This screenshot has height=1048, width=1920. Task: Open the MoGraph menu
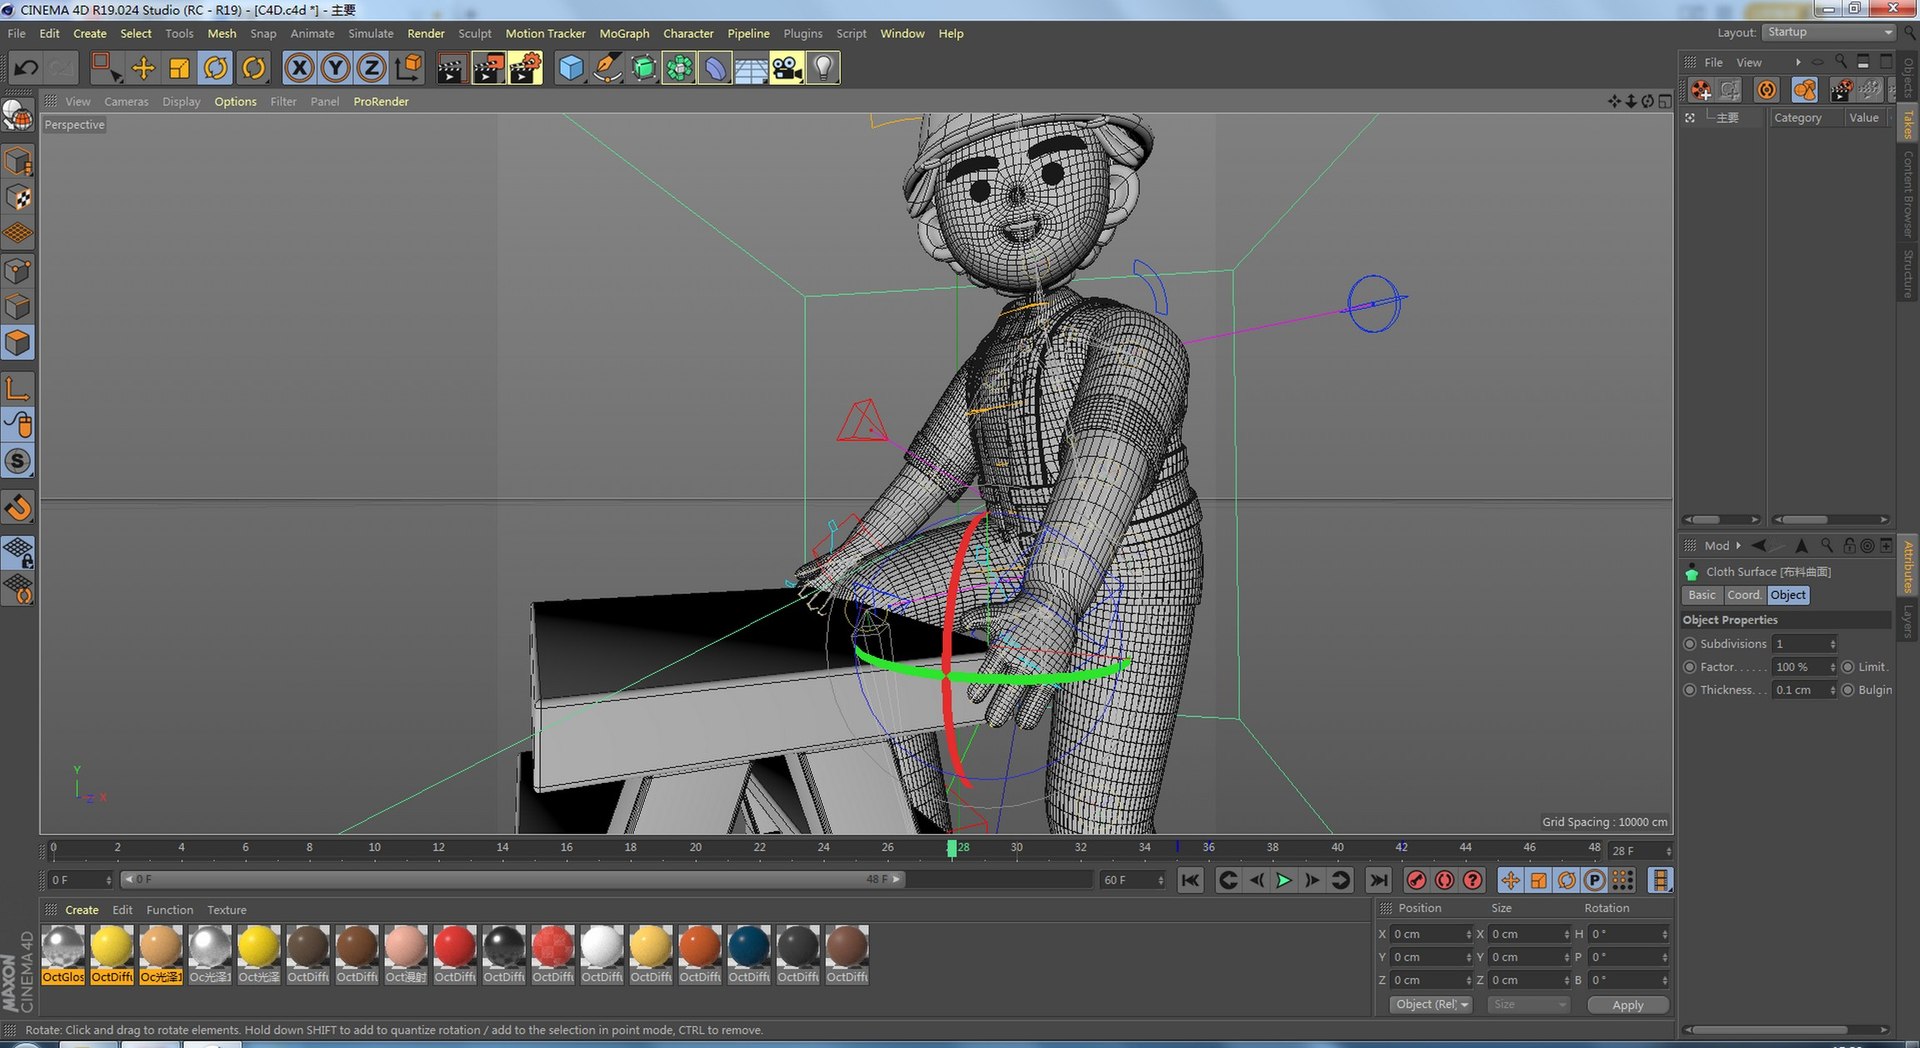(624, 33)
